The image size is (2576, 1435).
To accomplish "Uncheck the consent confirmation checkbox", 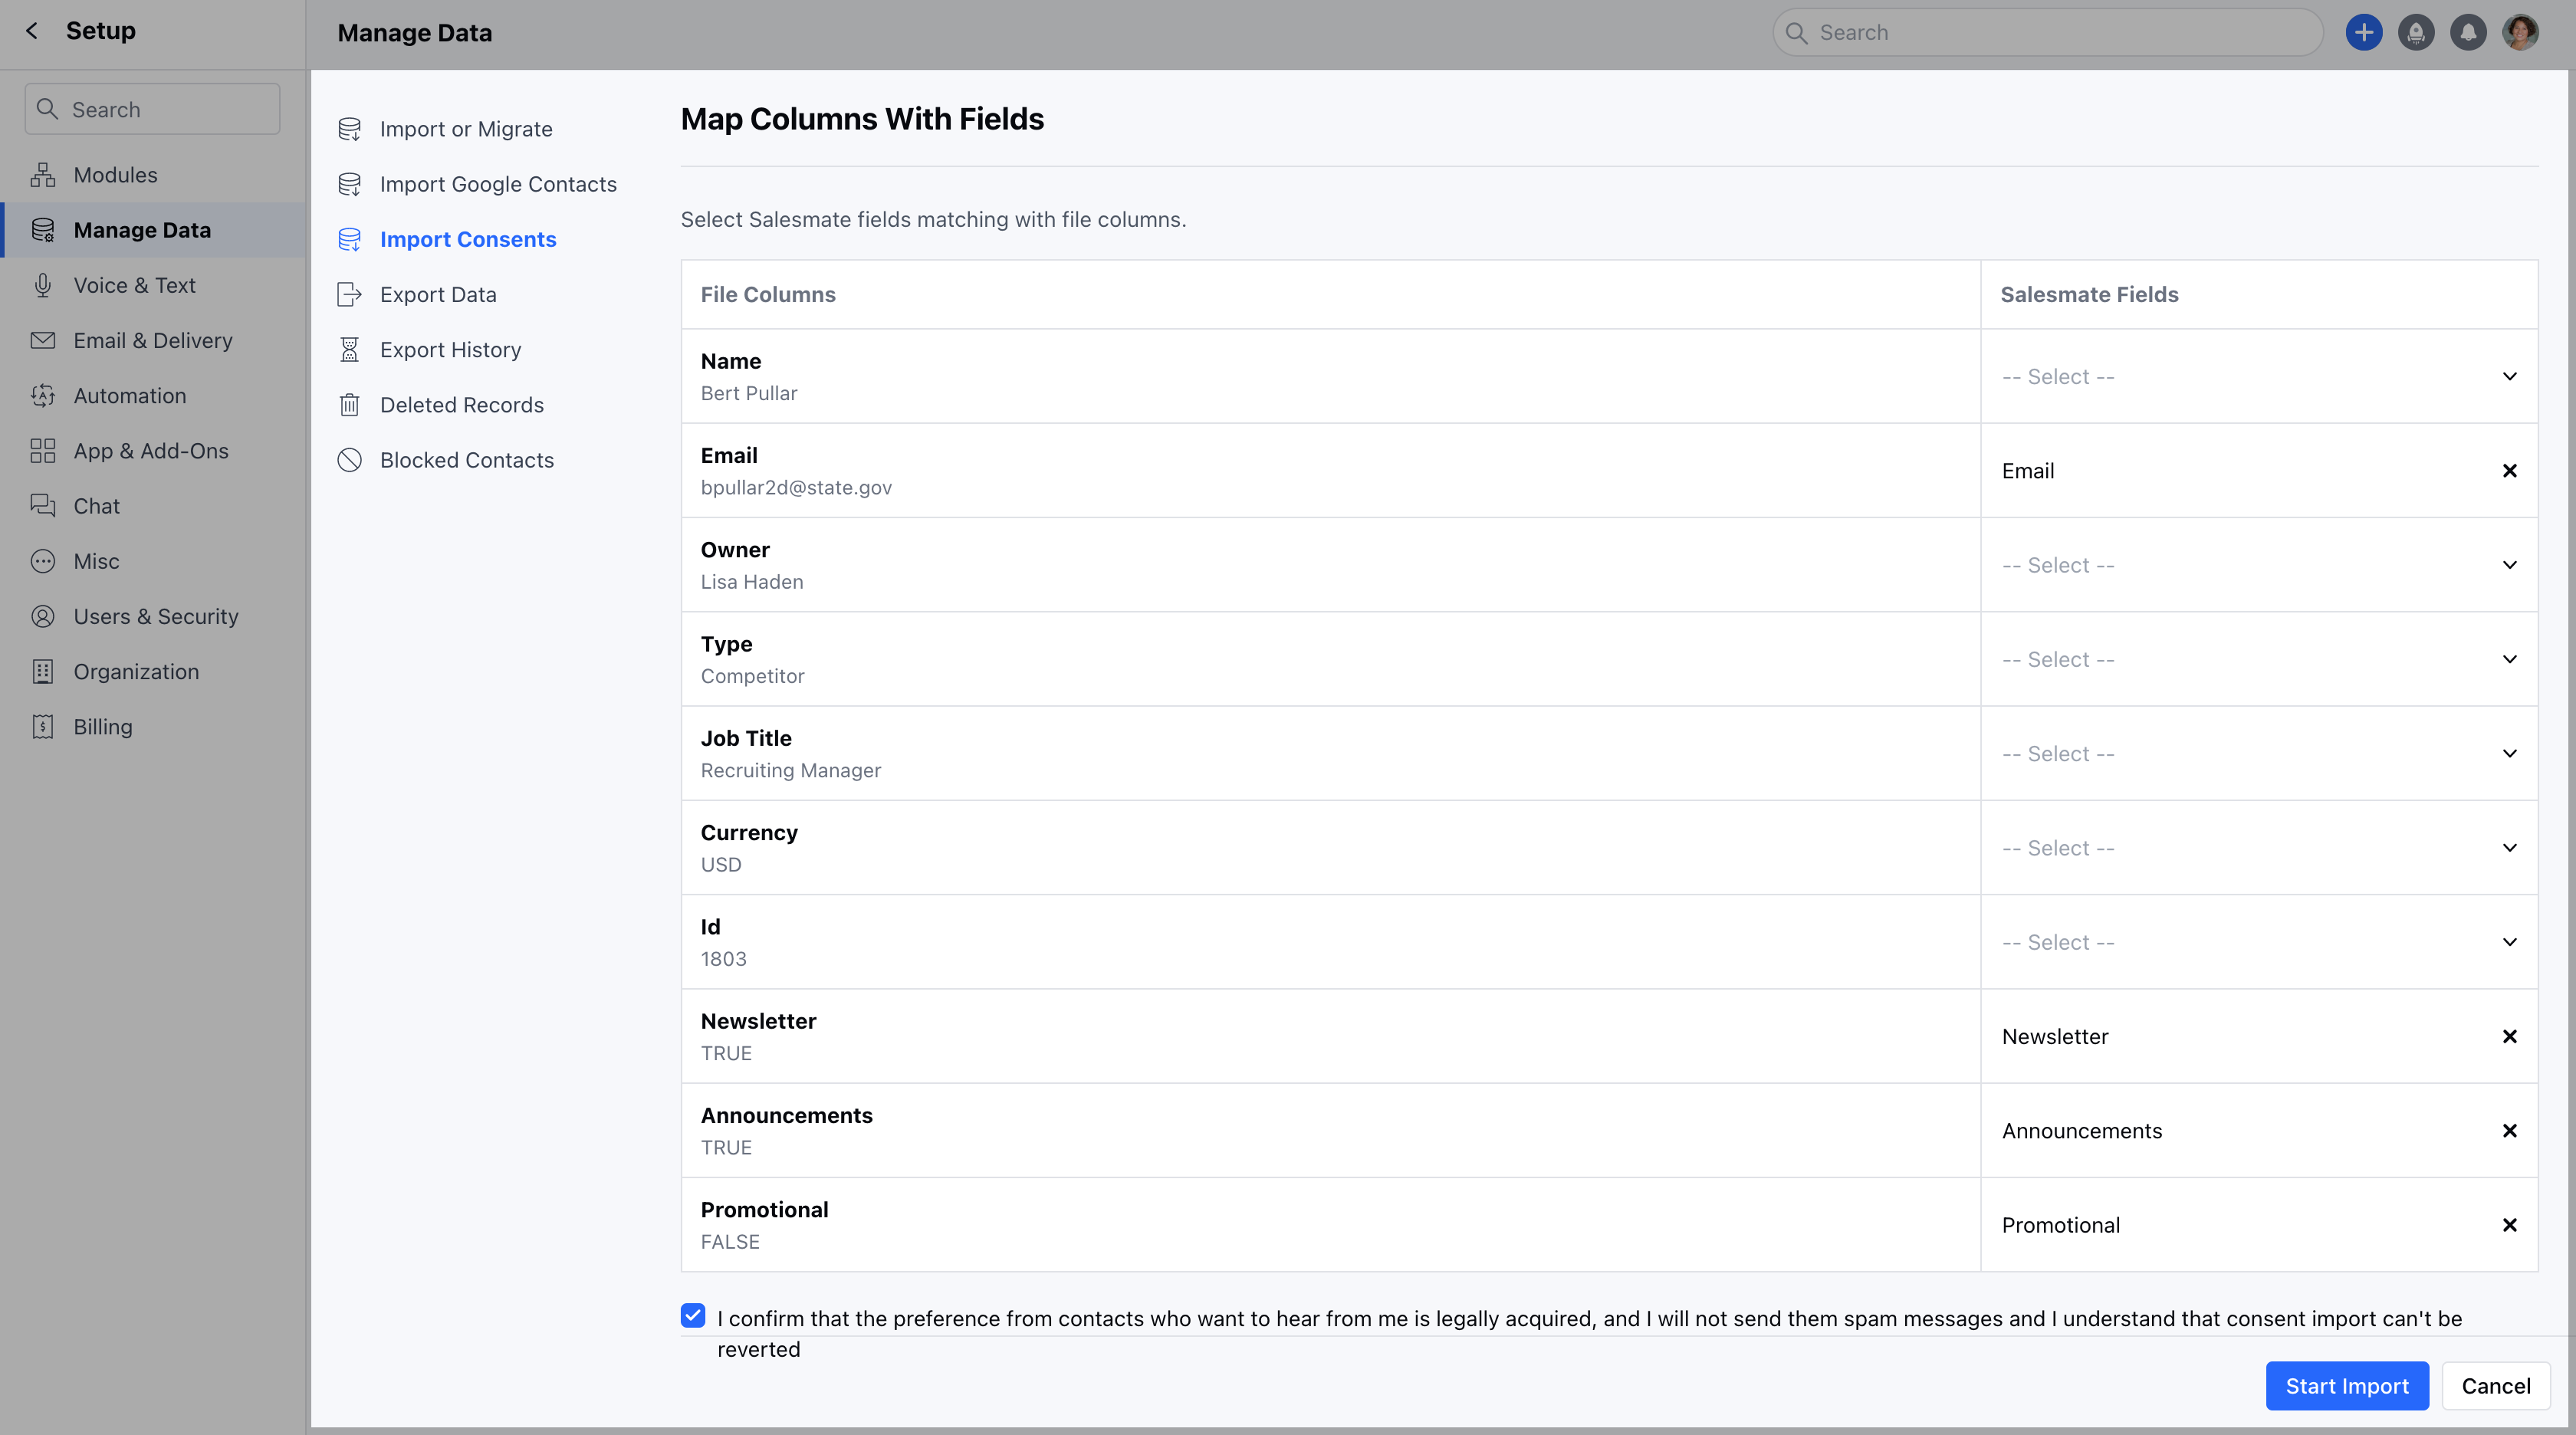I will click(x=693, y=1316).
